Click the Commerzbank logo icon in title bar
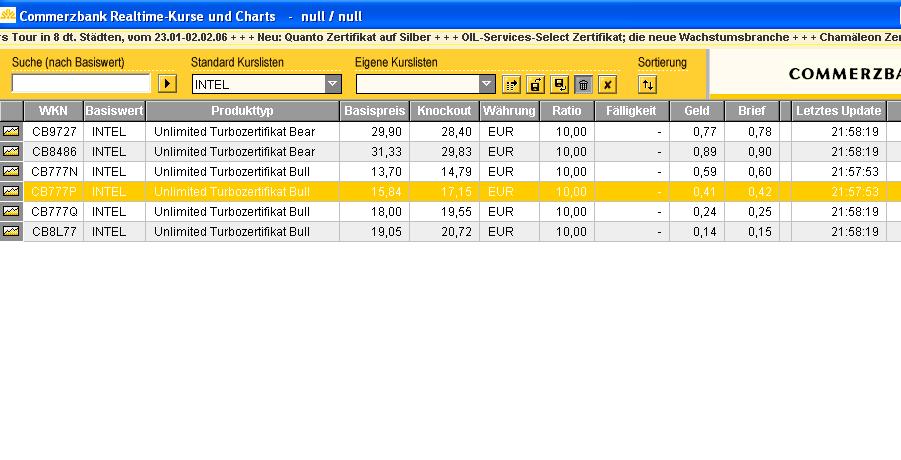The height and width of the screenshot is (460, 901). click(7, 15)
